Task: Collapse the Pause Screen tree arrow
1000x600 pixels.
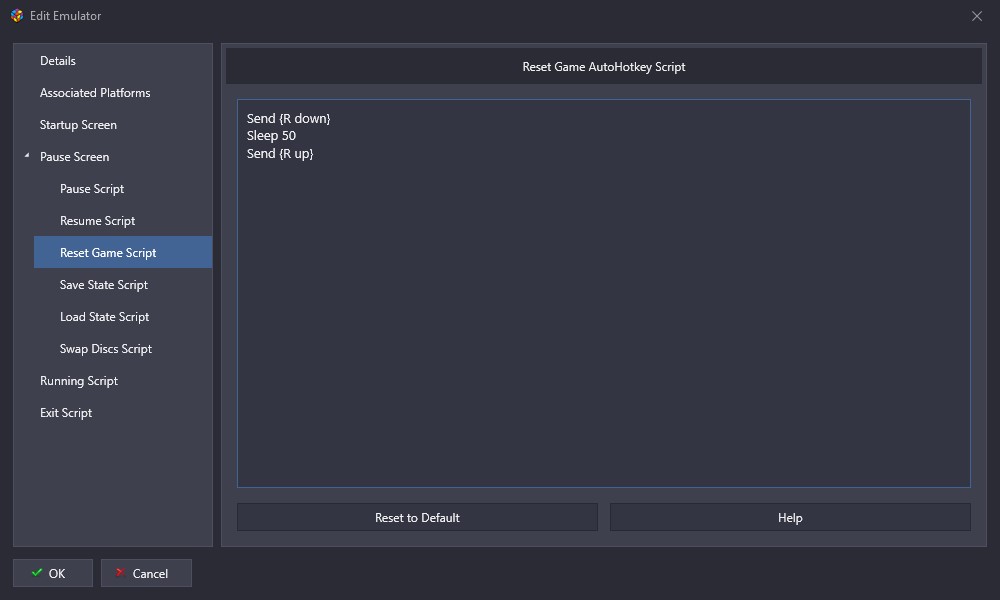Action: (27, 156)
